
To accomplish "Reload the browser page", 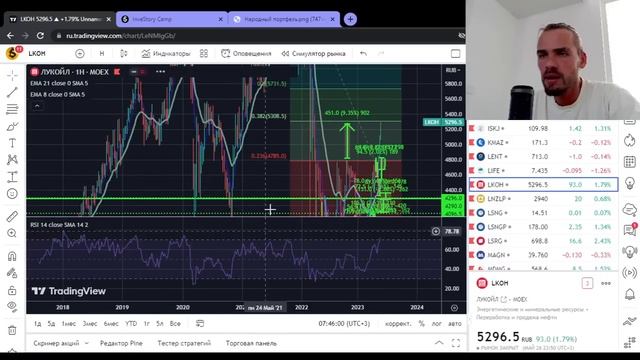I will click(x=40, y=36).
